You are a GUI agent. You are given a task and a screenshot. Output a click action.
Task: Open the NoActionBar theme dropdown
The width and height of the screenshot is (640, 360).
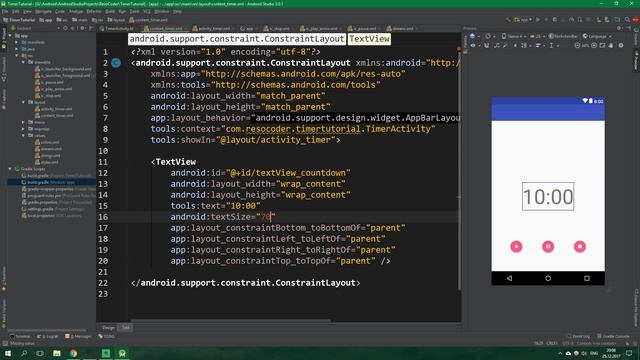[563, 36]
